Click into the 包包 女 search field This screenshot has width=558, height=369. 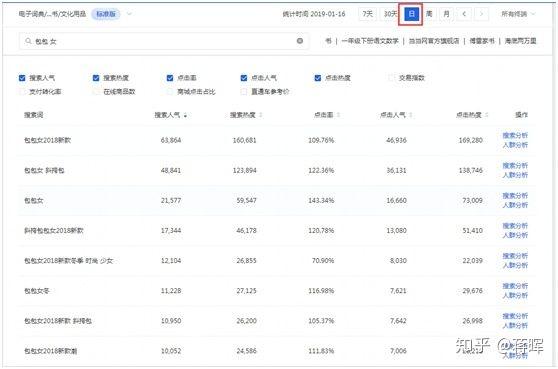[164, 41]
